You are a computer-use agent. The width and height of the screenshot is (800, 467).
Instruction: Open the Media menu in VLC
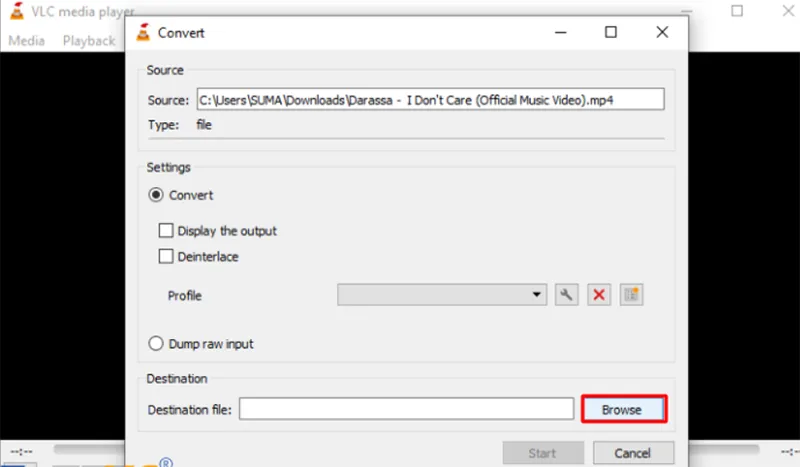click(27, 40)
